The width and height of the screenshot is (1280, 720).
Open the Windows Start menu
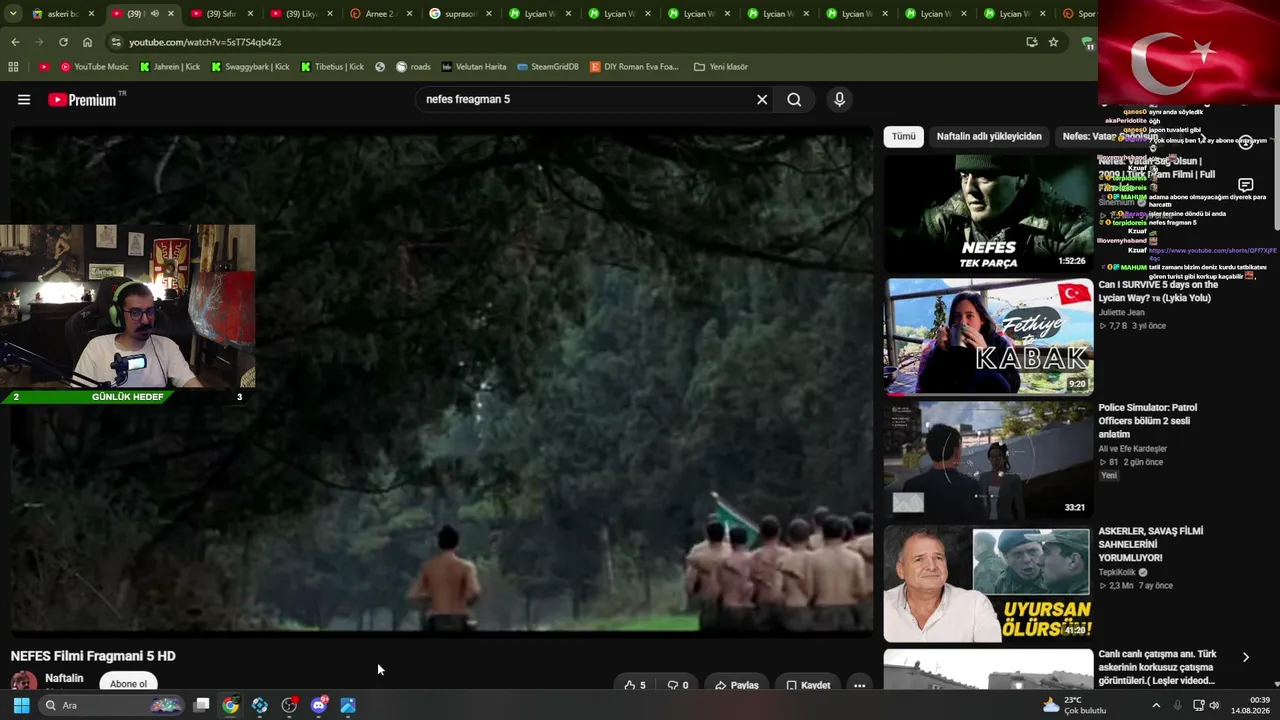coord(21,705)
